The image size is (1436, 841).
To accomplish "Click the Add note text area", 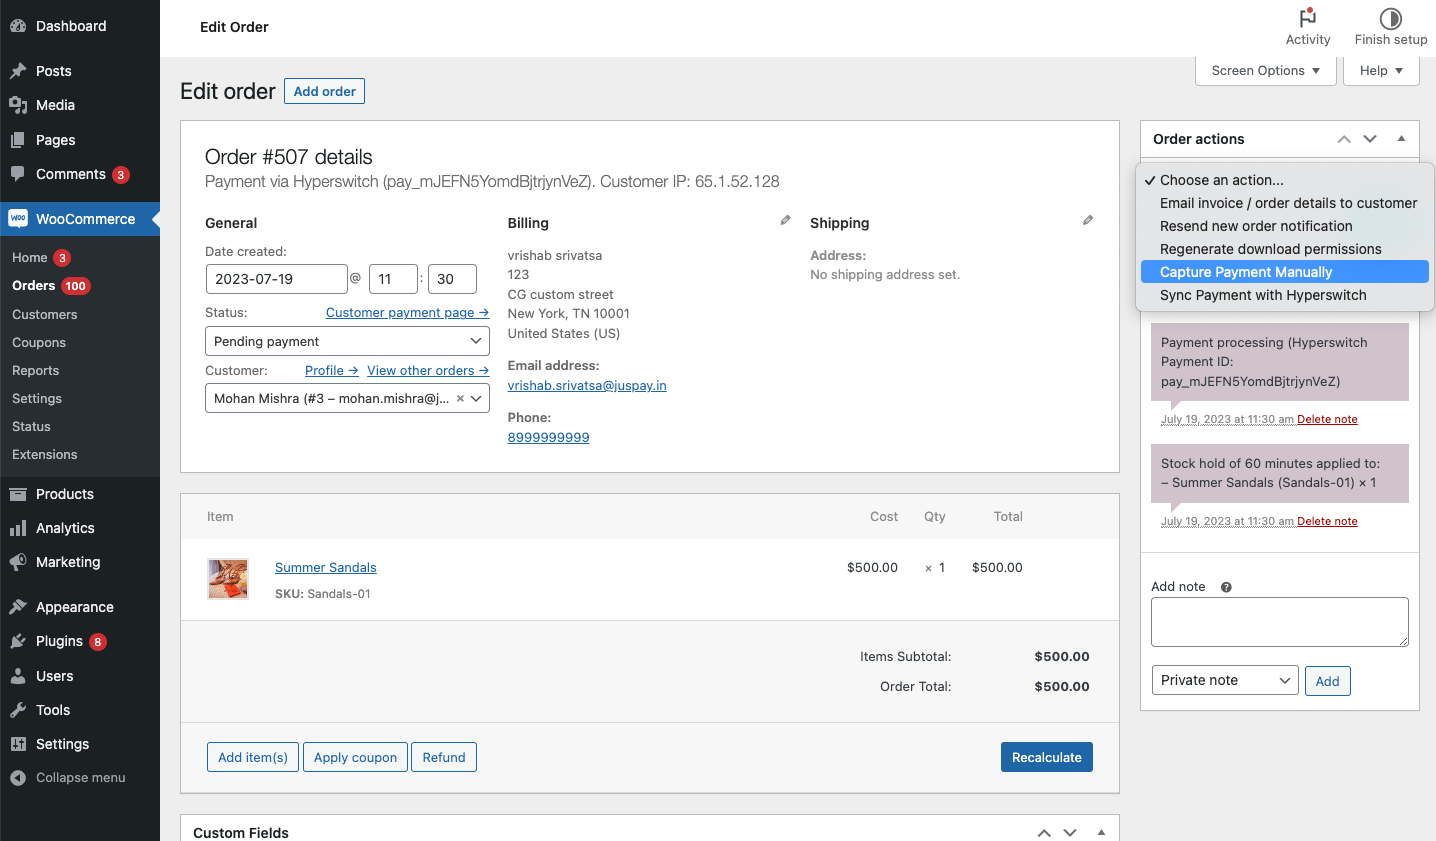I will pos(1279,622).
